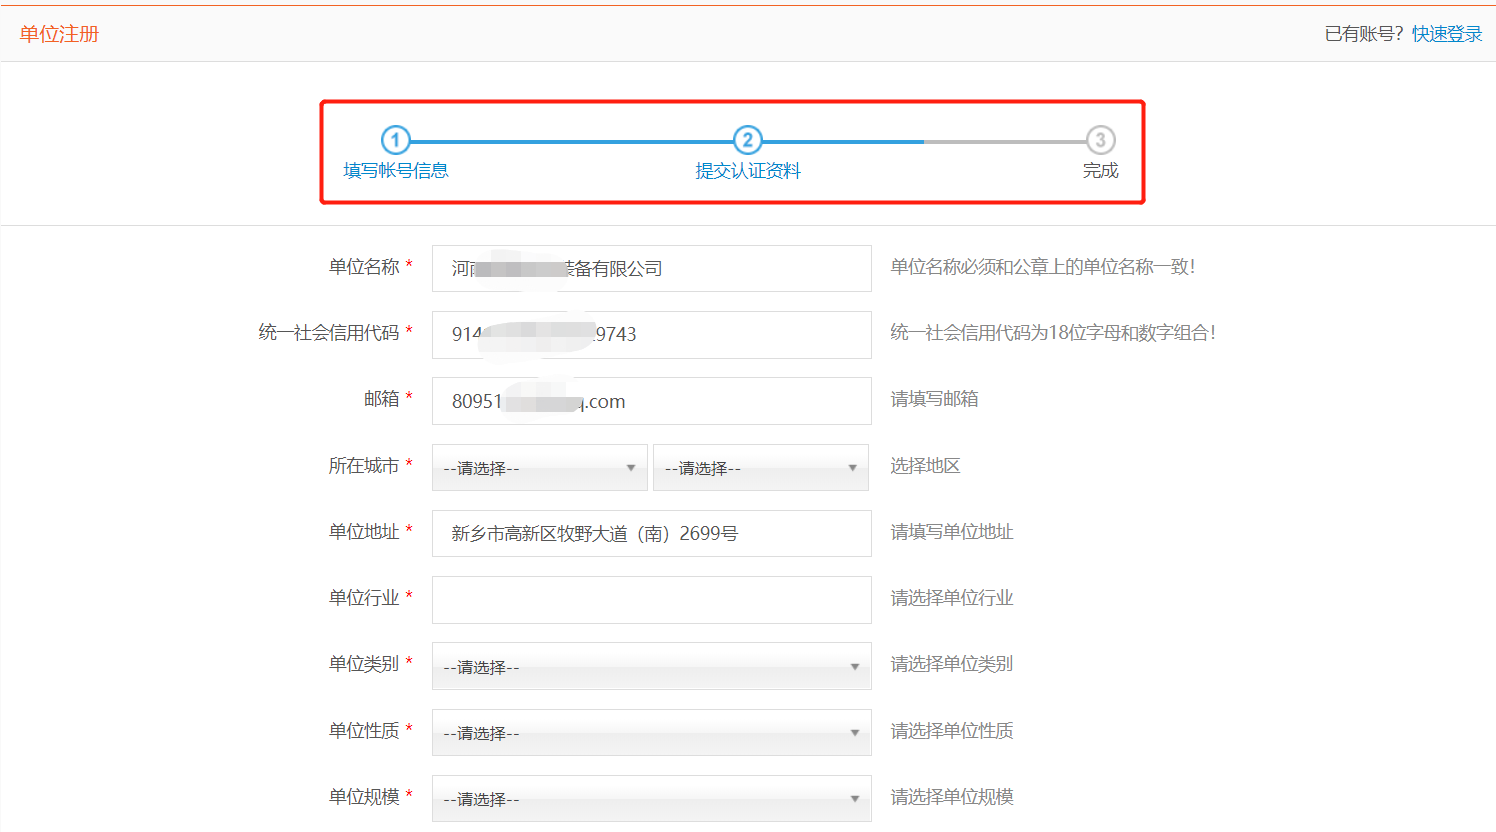Open the second 所在城市 city dropdown

click(760, 468)
